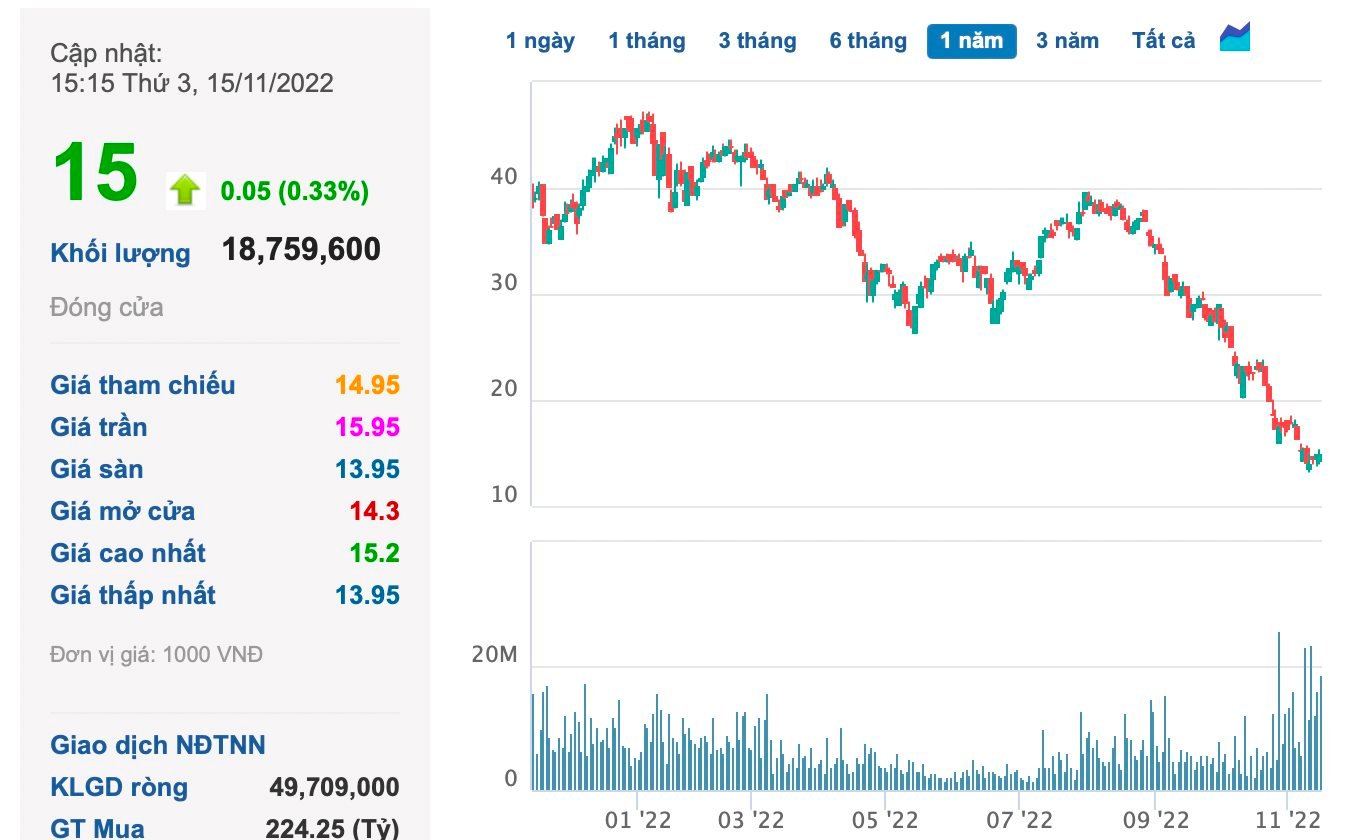
Task: Select the highlighted 1 năm tab
Action: (x=971, y=41)
